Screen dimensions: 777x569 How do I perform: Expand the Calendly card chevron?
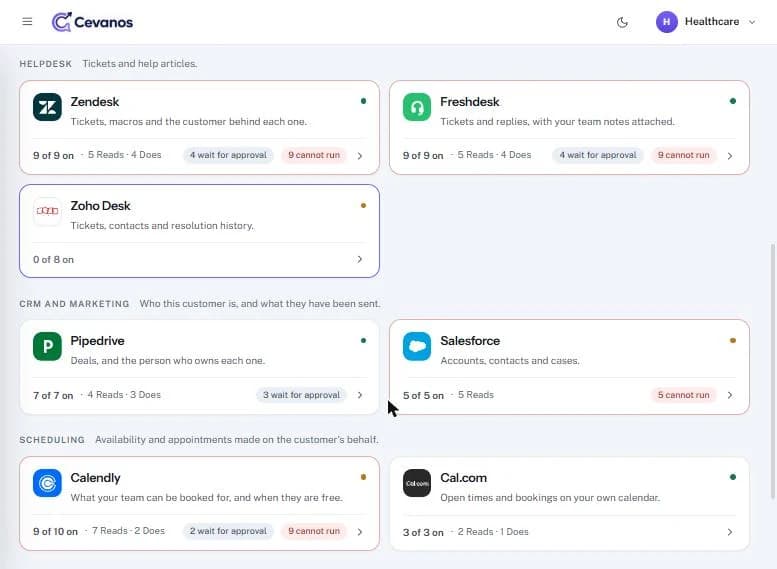[x=360, y=532]
